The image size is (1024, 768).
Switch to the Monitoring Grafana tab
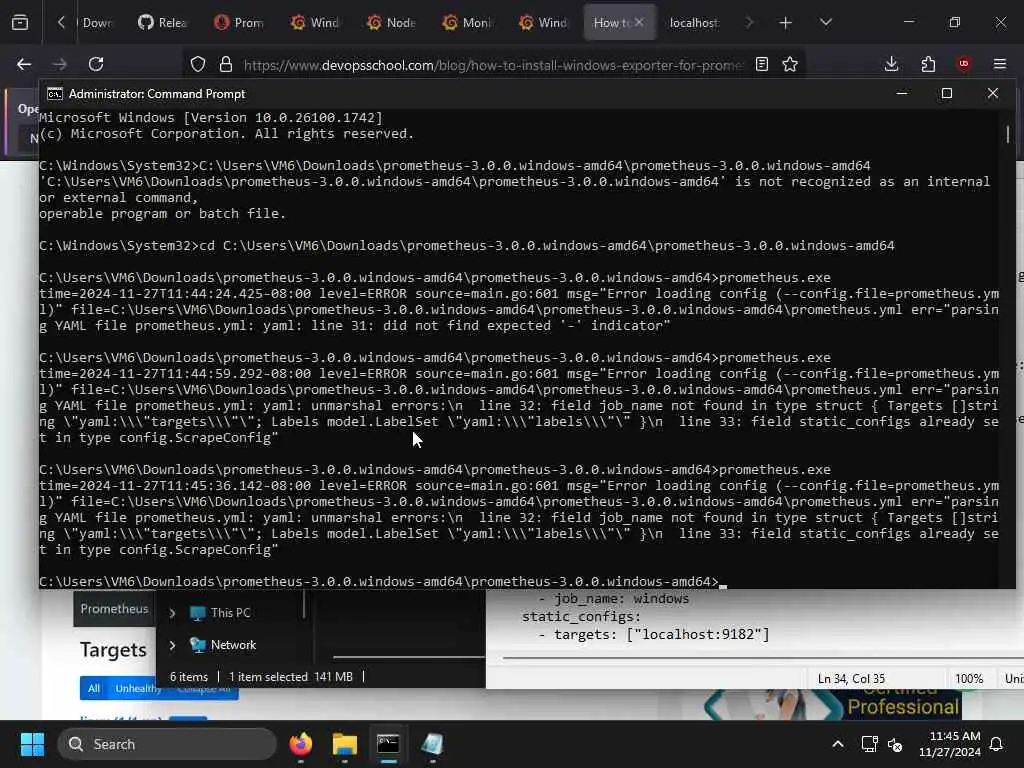(467, 23)
